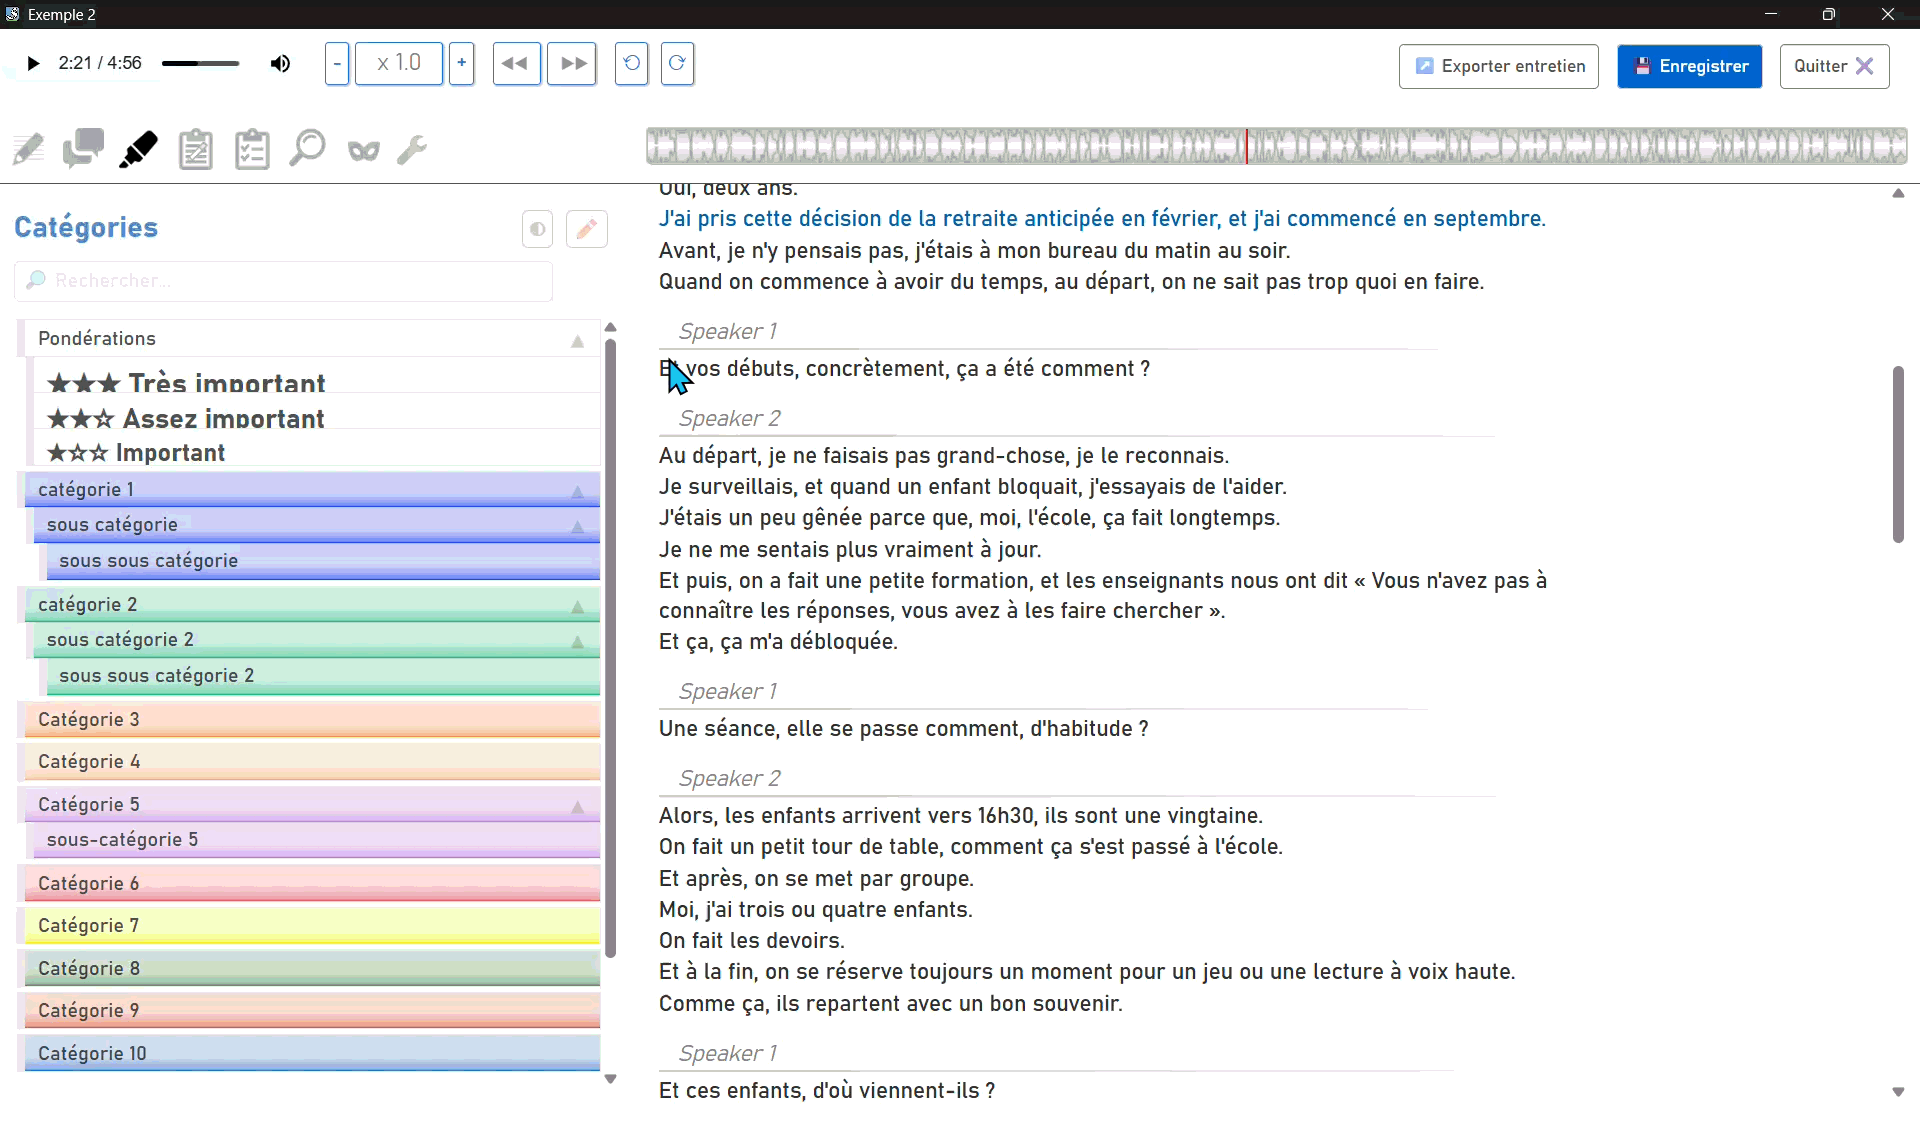1920x1140 pixels.
Task: Click the Quitter button
Action: (x=1835, y=66)
